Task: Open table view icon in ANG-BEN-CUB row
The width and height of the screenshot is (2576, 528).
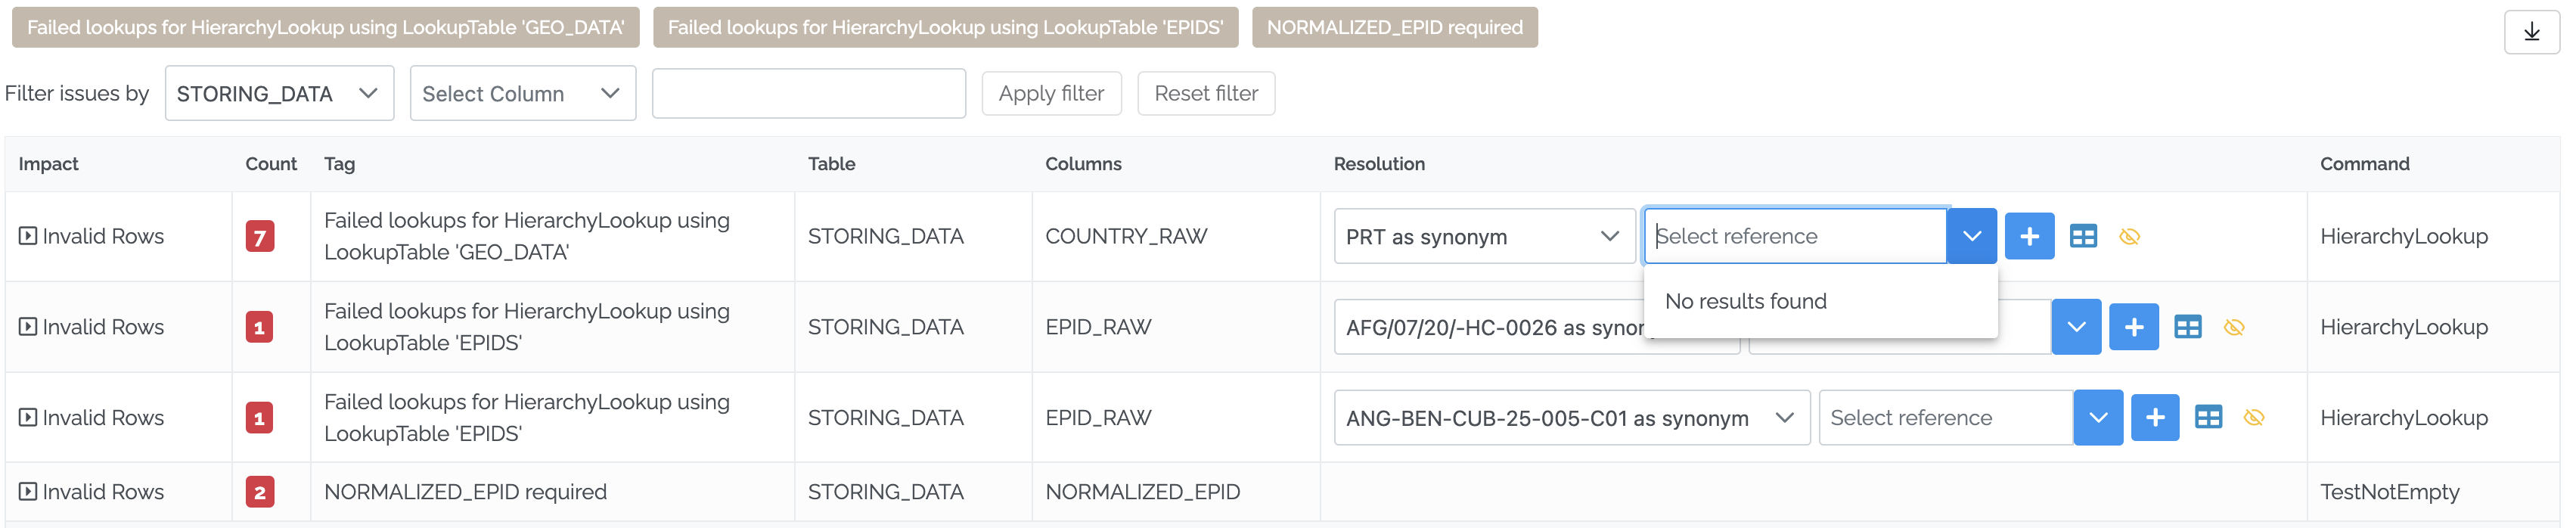Action: pyautogui.click(x=2208, y=417)
